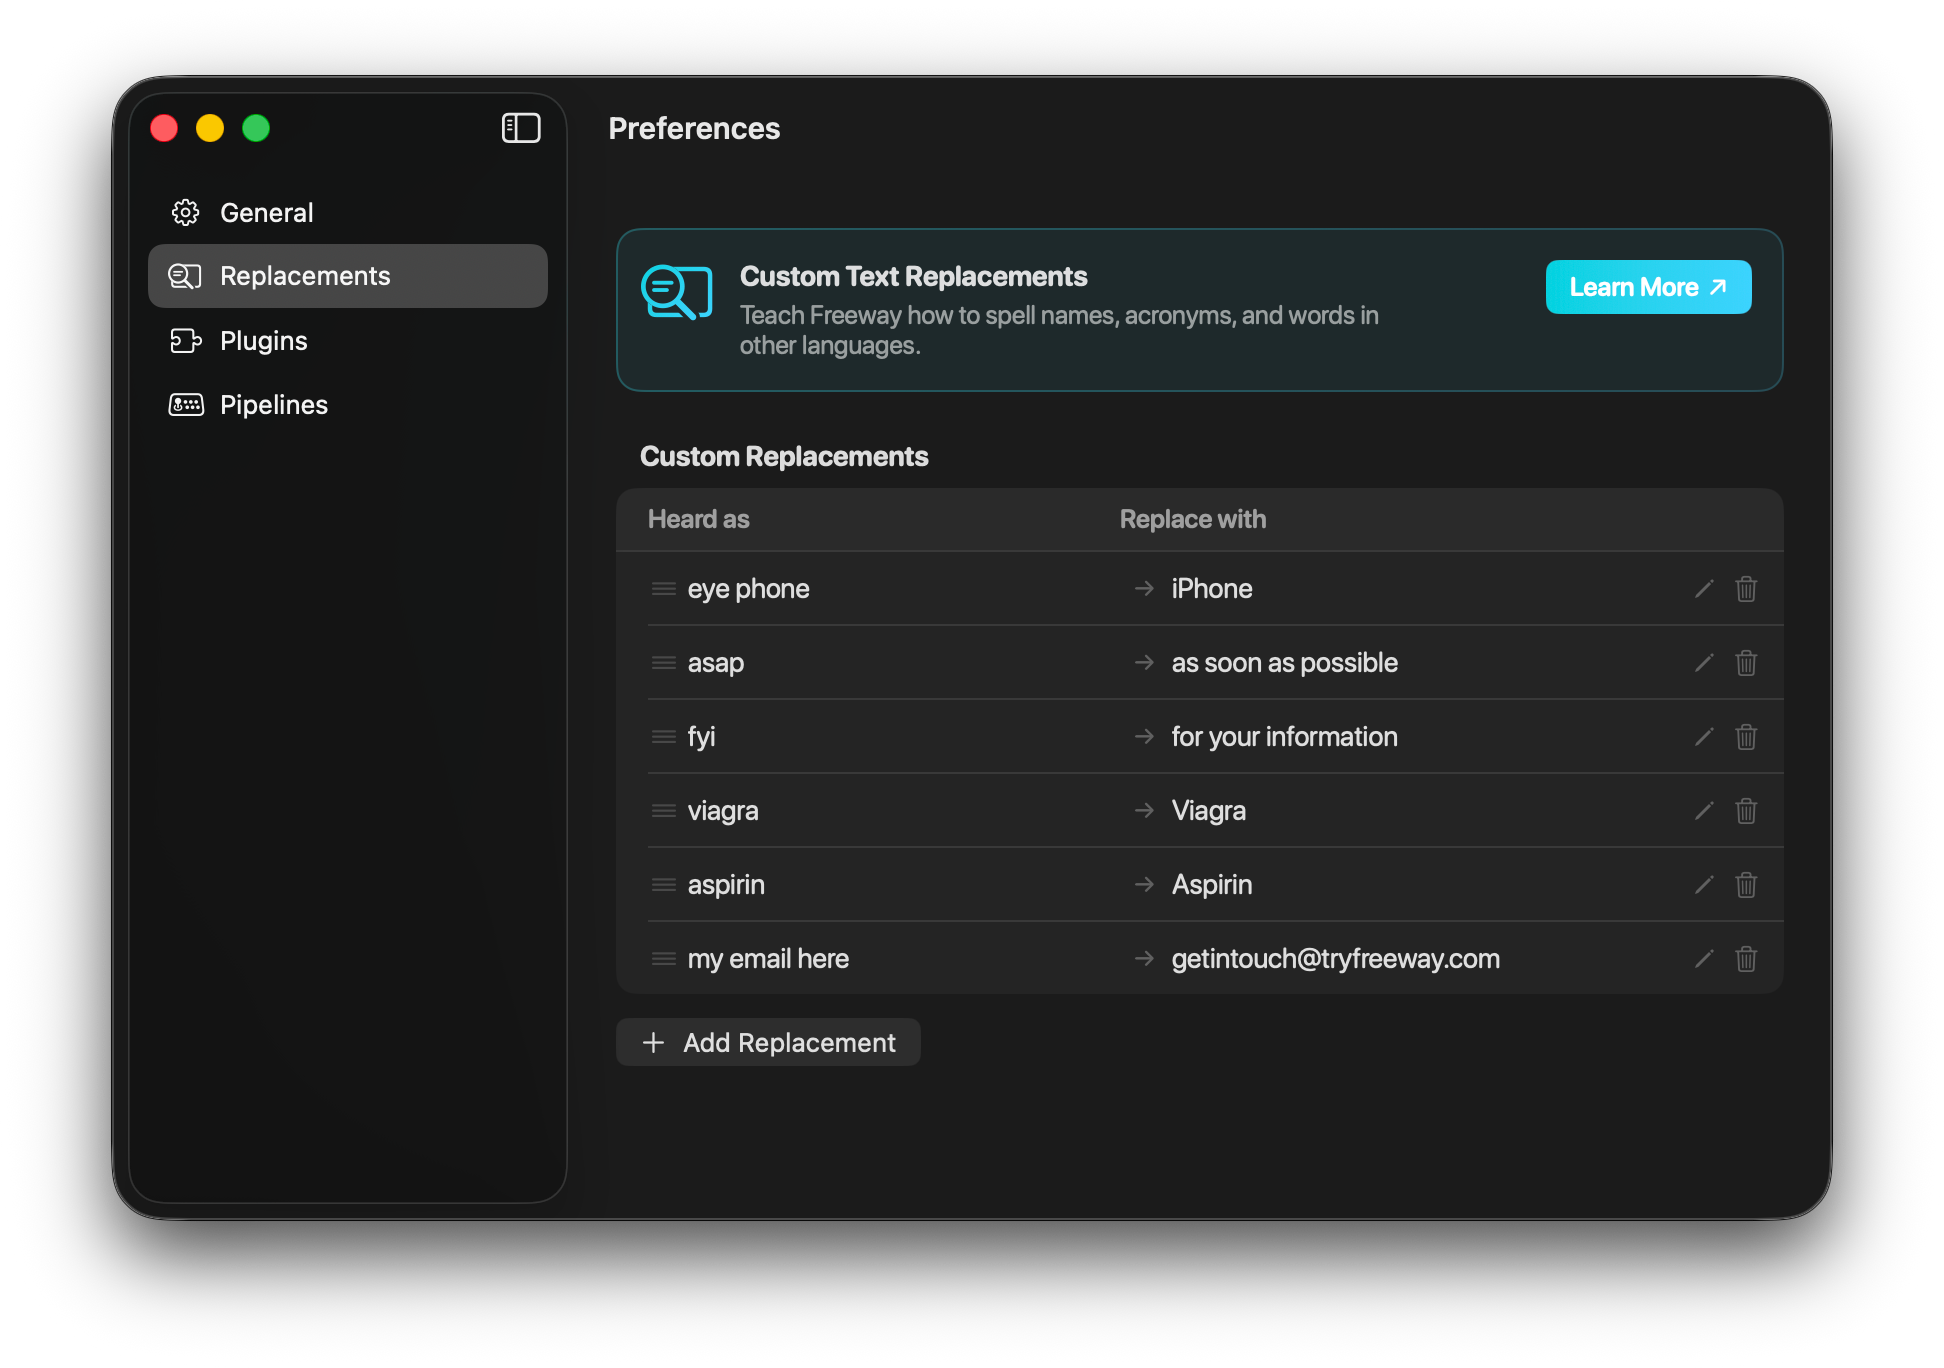Image resolution: width=1944 pixels, height=1368 pixels.
Task: Click Add Replacement button
Action: pos(768,1042)
